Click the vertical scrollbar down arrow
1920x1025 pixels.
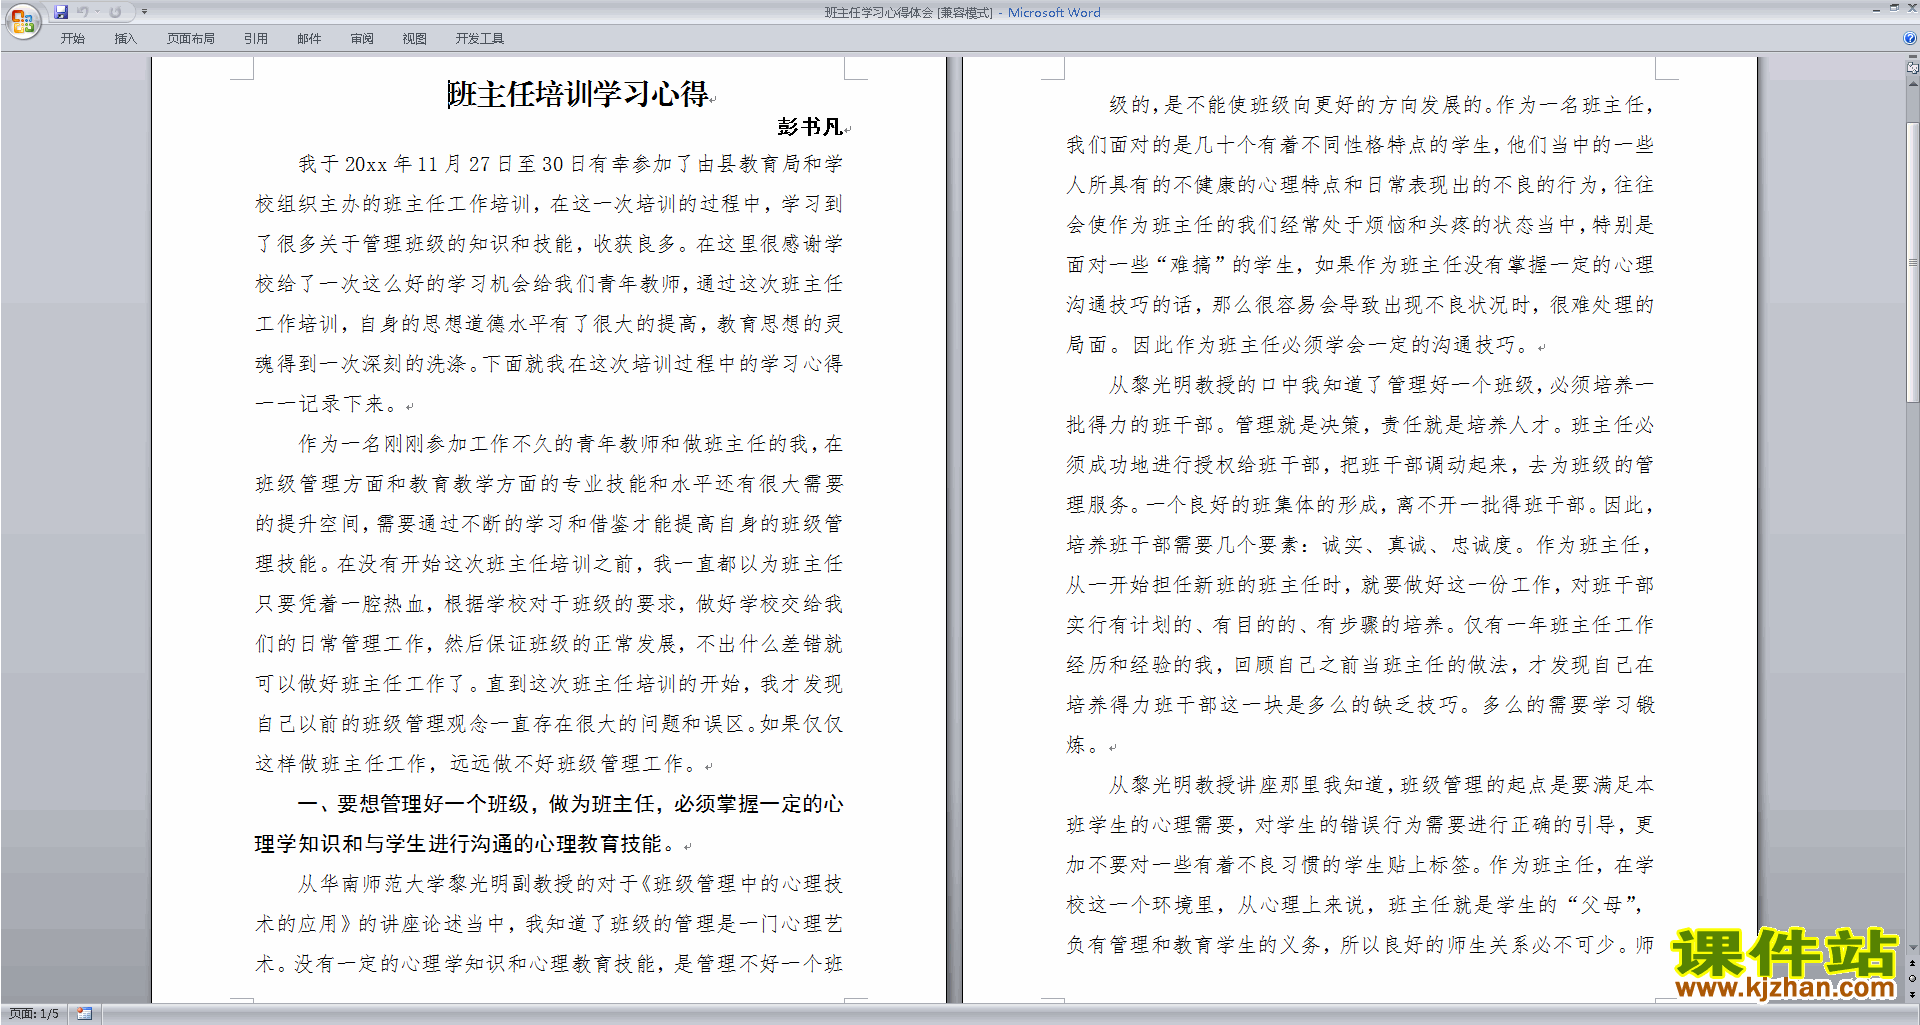1912,948
